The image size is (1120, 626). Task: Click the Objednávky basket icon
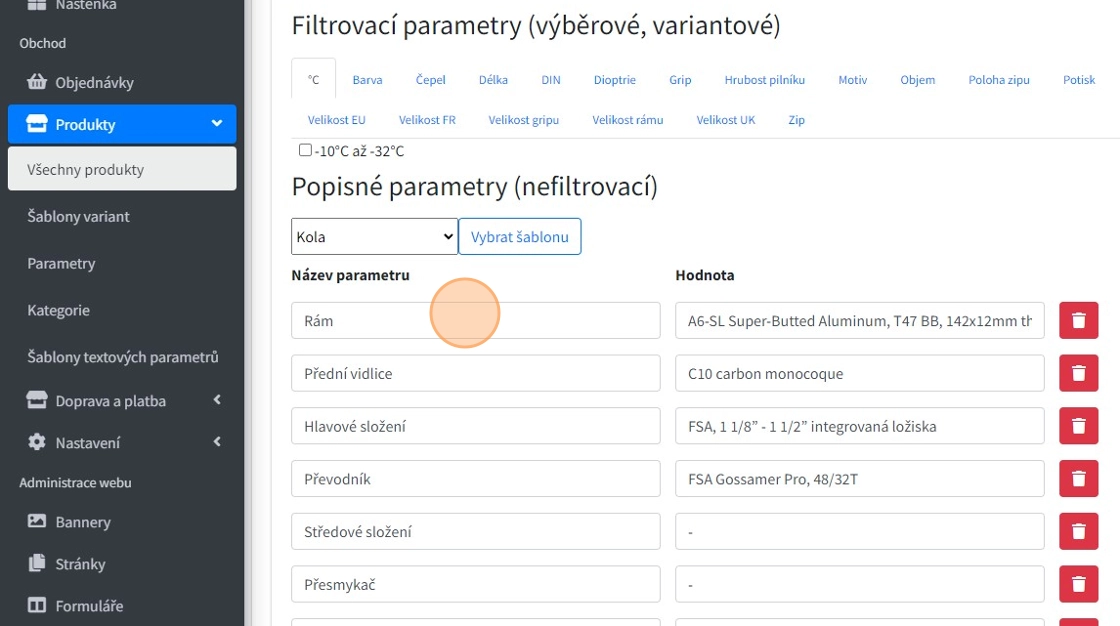coord(37,82)
